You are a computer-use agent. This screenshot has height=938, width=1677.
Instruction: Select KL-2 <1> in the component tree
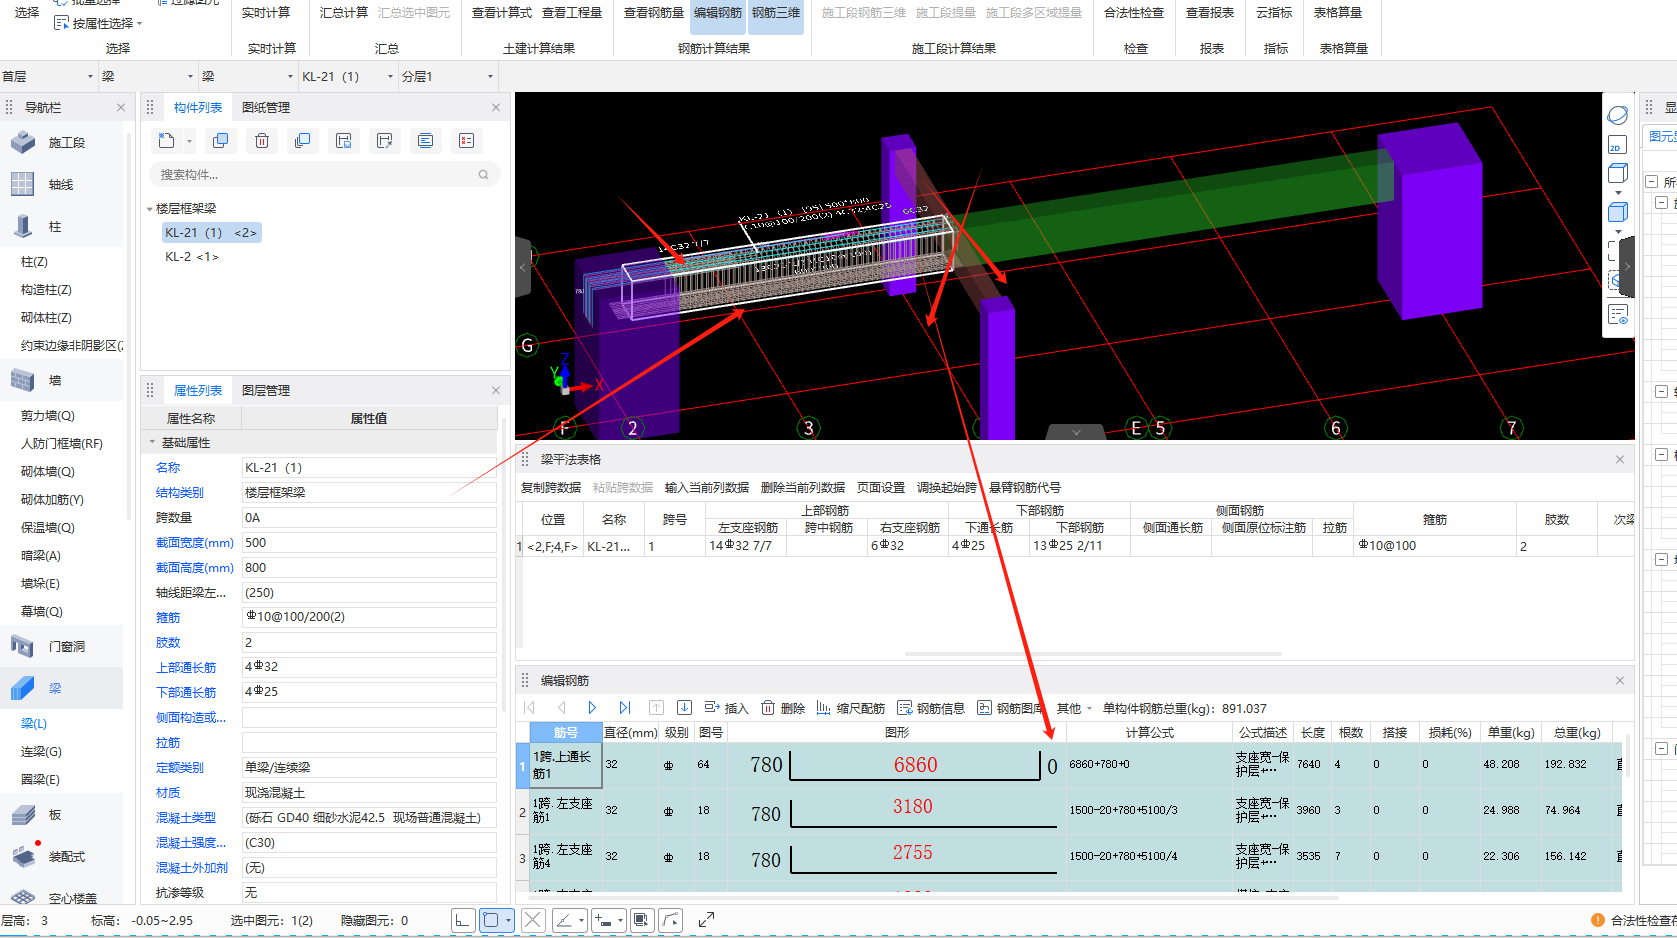click(x=192, y=257)
